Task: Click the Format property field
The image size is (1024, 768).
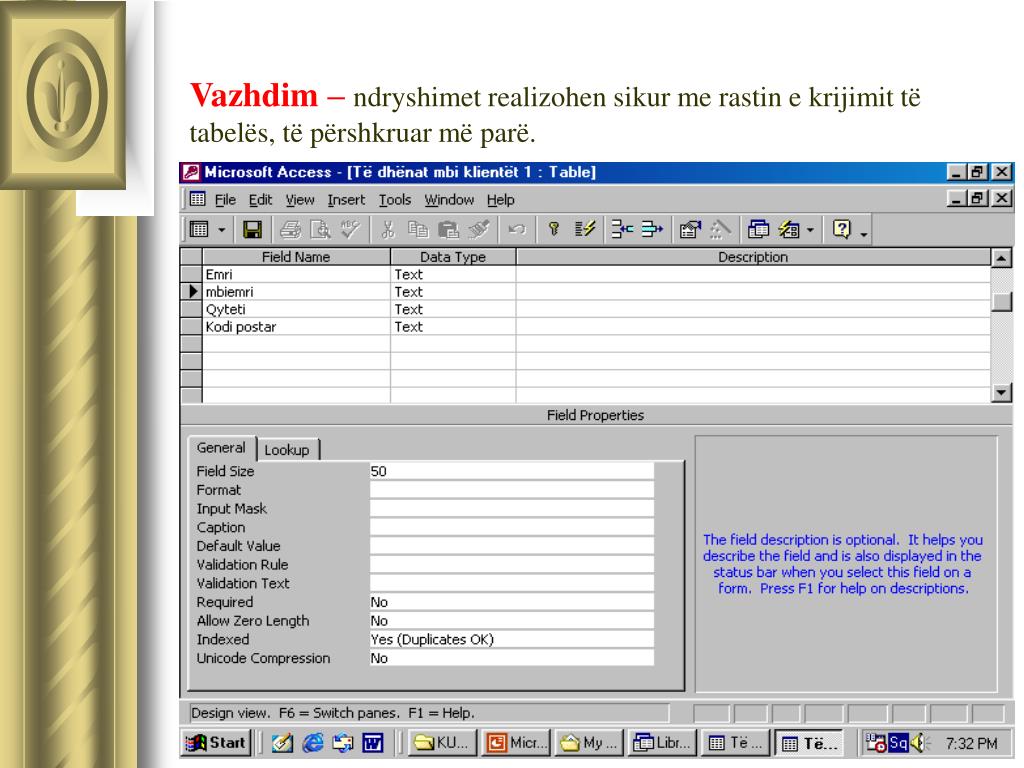Action: click(511, 490)
